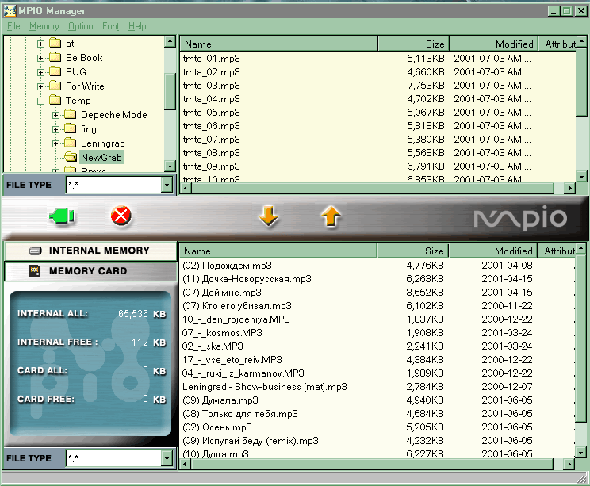Click the orange upload arrow icon
This screenshot has width=590, height=486.
click(x=331, y=216)
